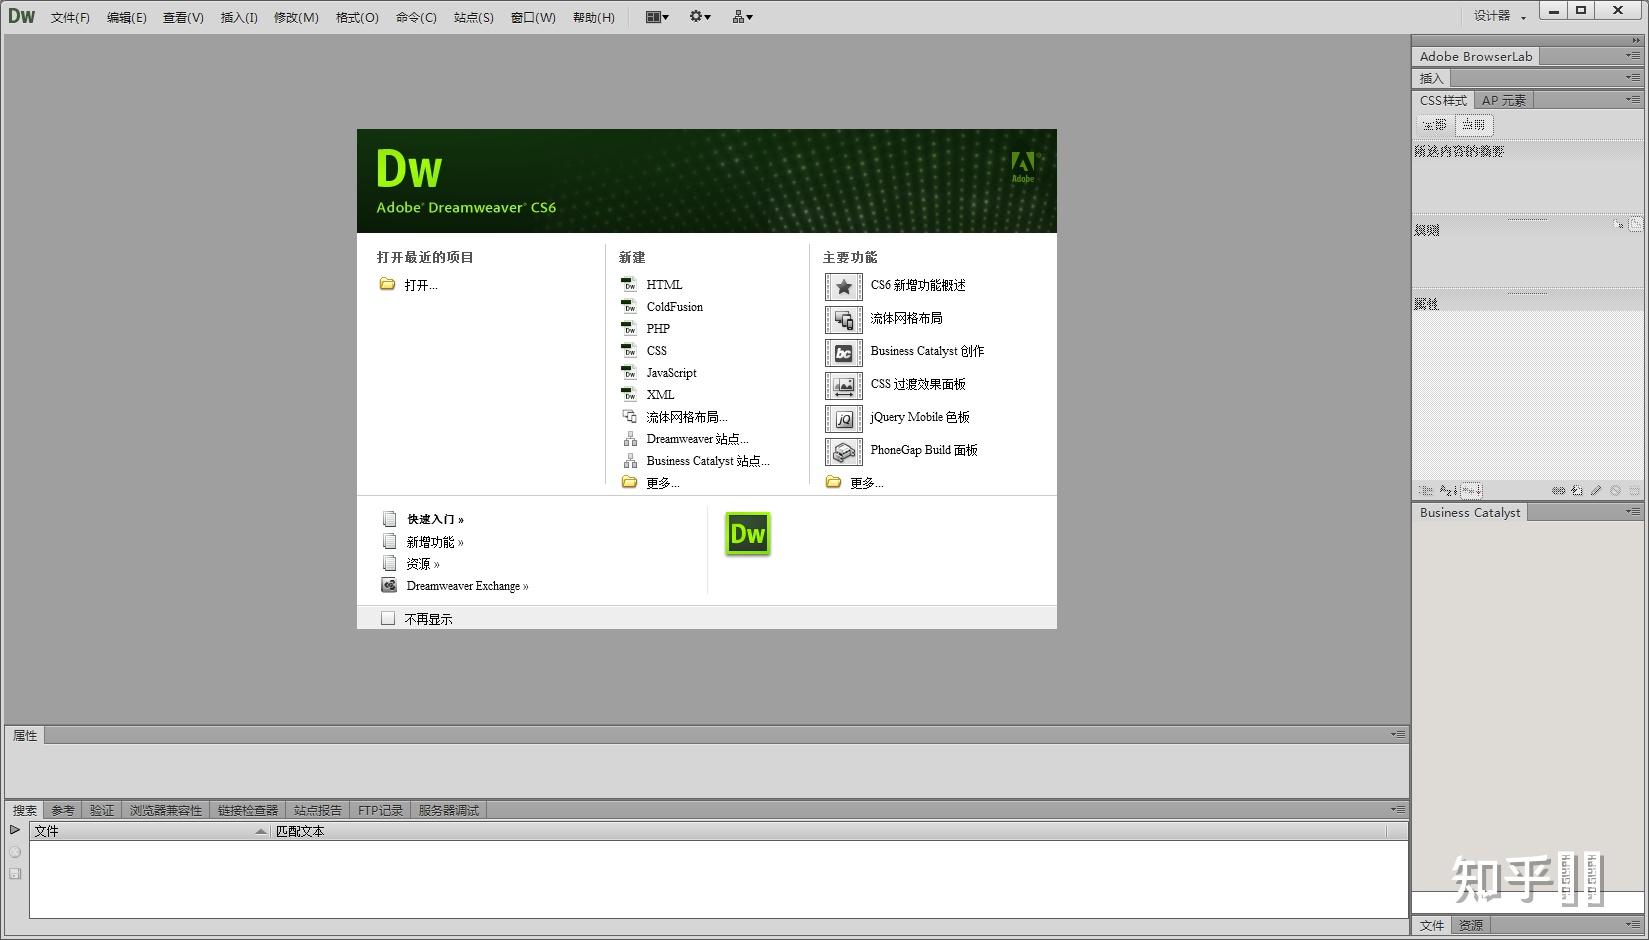Click the CSS file icon in the new-document list
Image resolution: width=1649 pixels, height=940 pixels.
(x=629, y=351)
